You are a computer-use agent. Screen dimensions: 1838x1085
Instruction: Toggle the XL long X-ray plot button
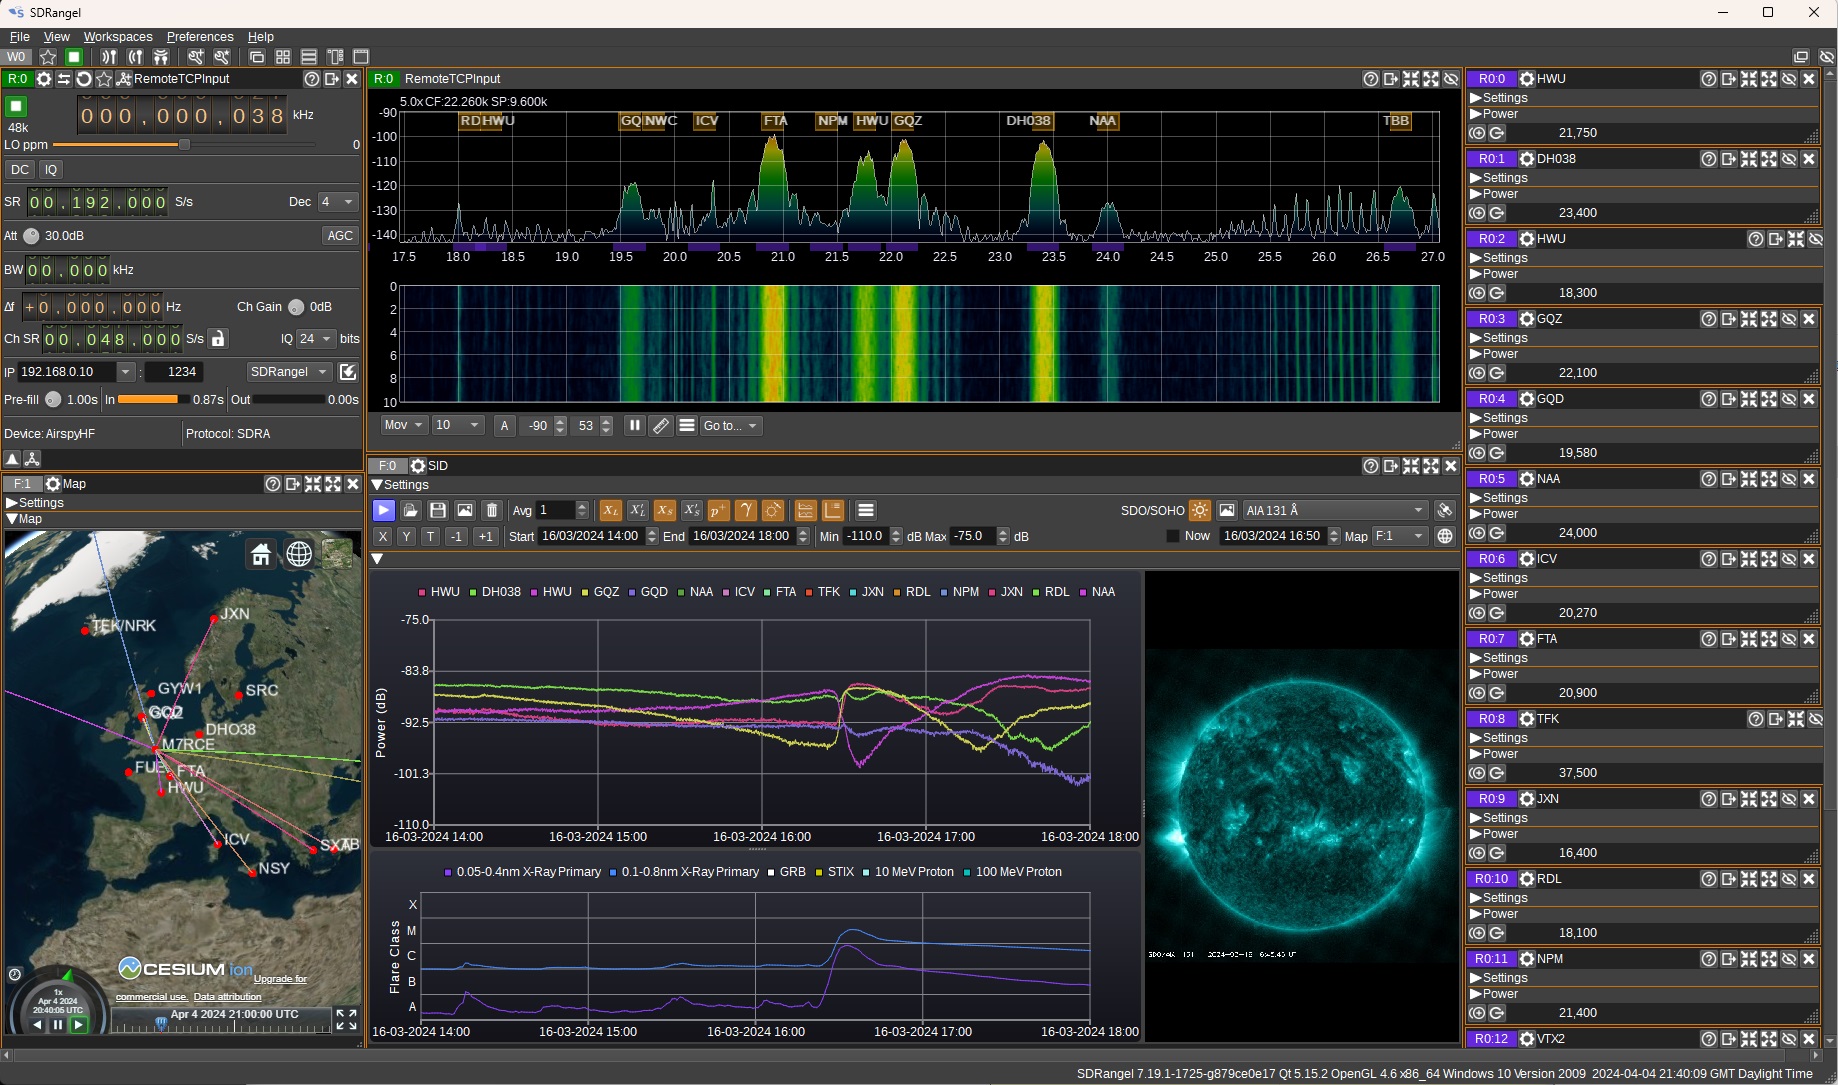(x=610, y=511)
